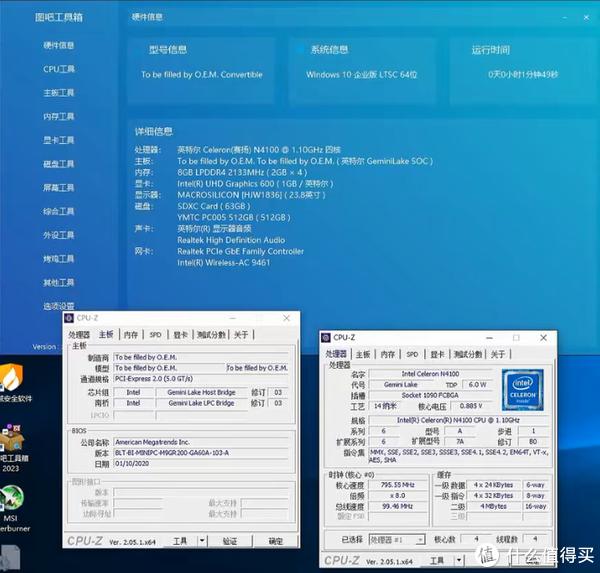This screenshot has height=573, width=600.
Task: Click Gemini Lake Host Bridge chipset field
Action: click(x=201, y=392)
